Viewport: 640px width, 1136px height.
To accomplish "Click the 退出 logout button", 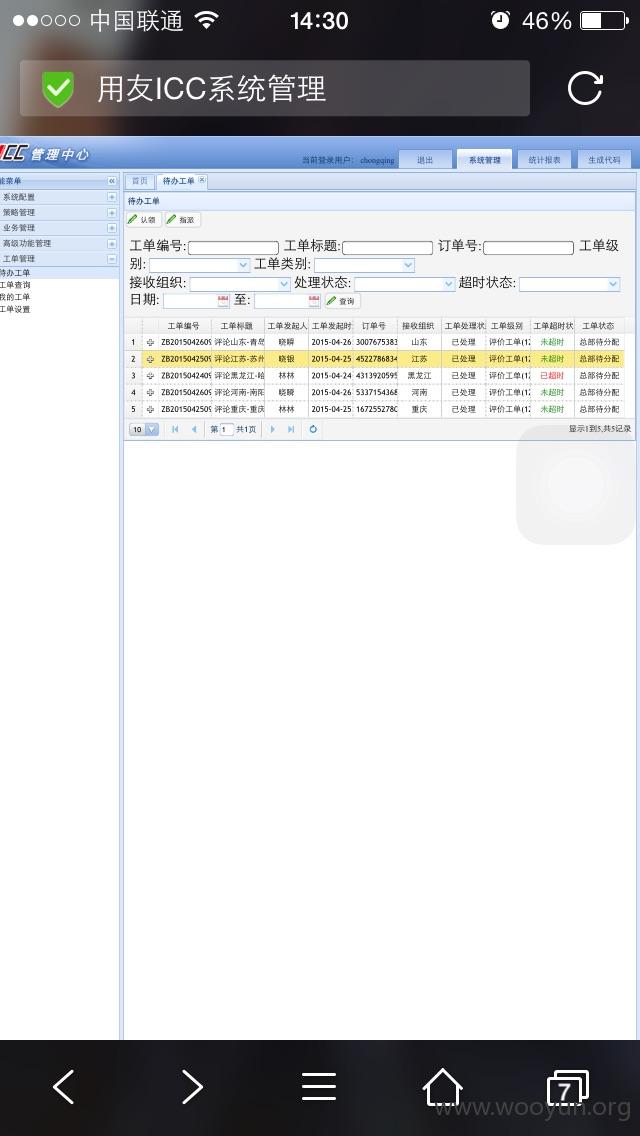I will tap(425, 159).
